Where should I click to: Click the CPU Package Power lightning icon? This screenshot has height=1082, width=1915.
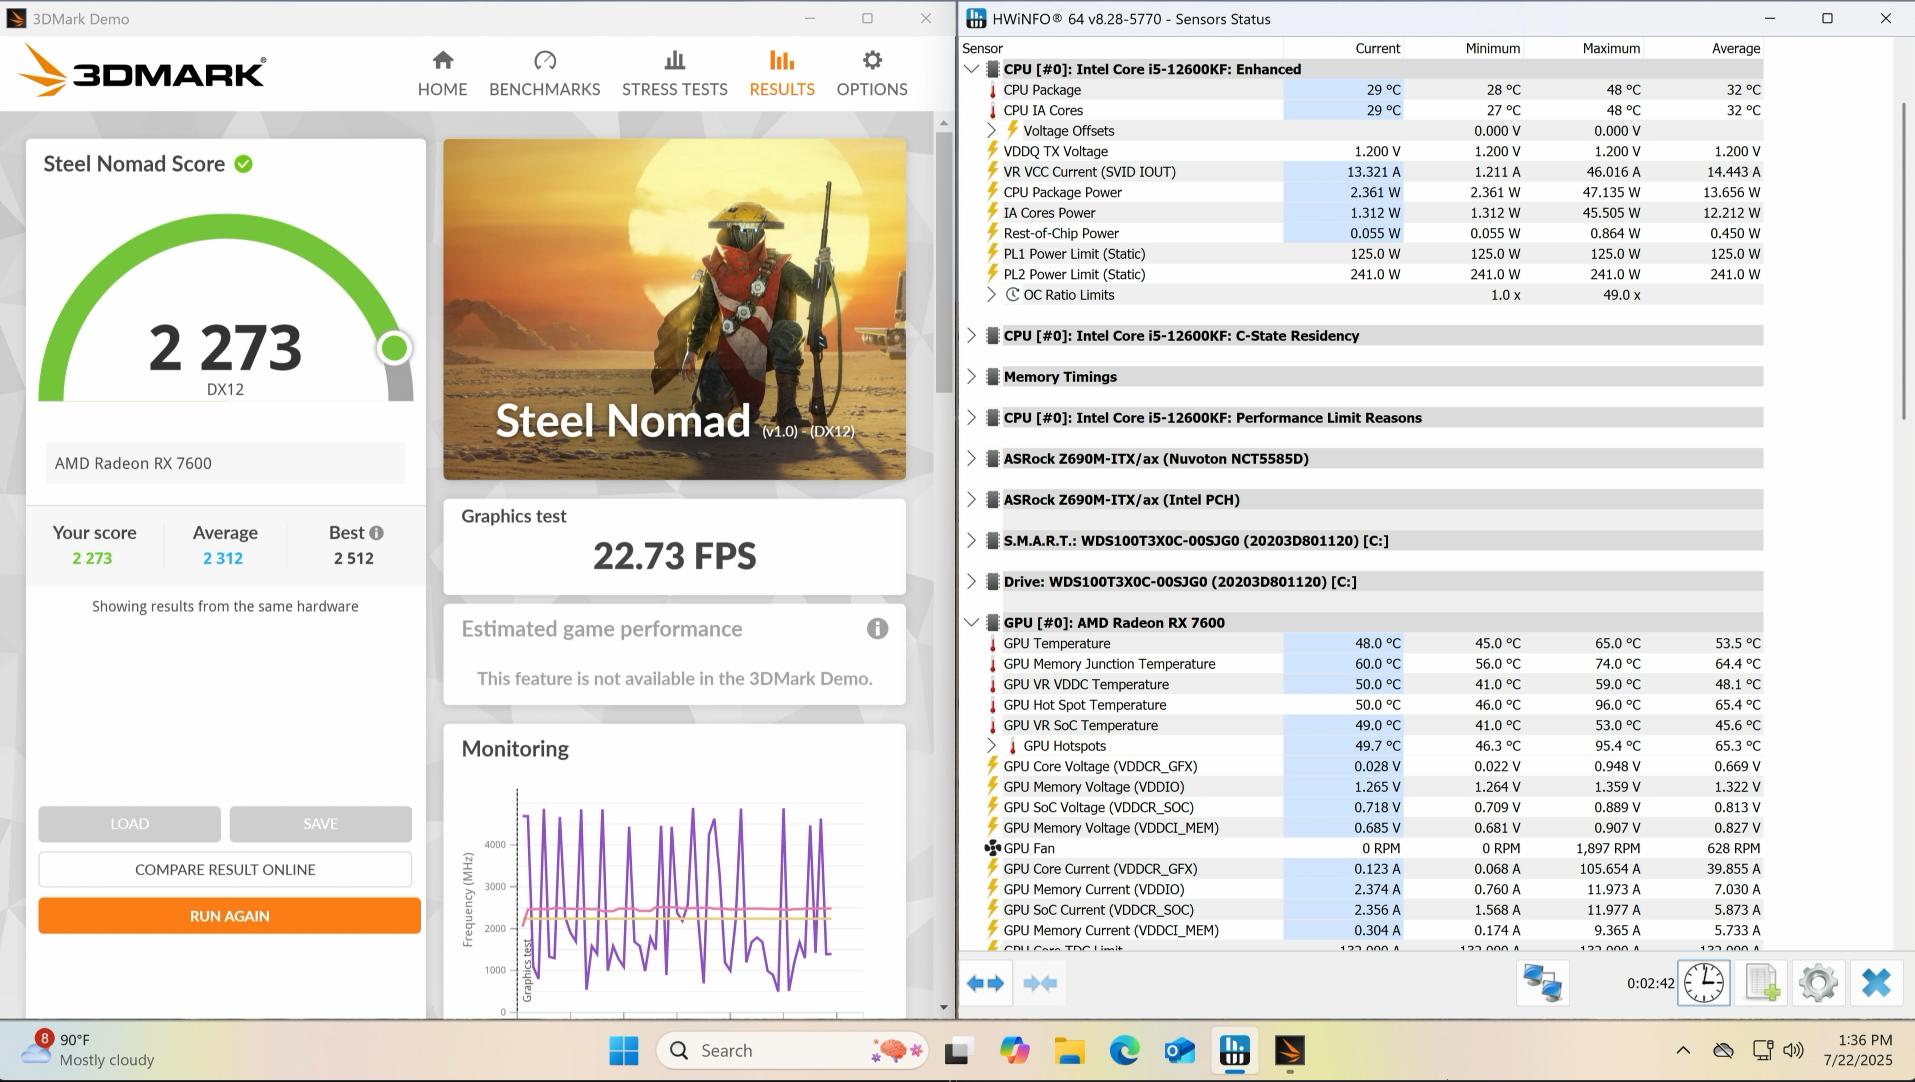click(993, 192)
